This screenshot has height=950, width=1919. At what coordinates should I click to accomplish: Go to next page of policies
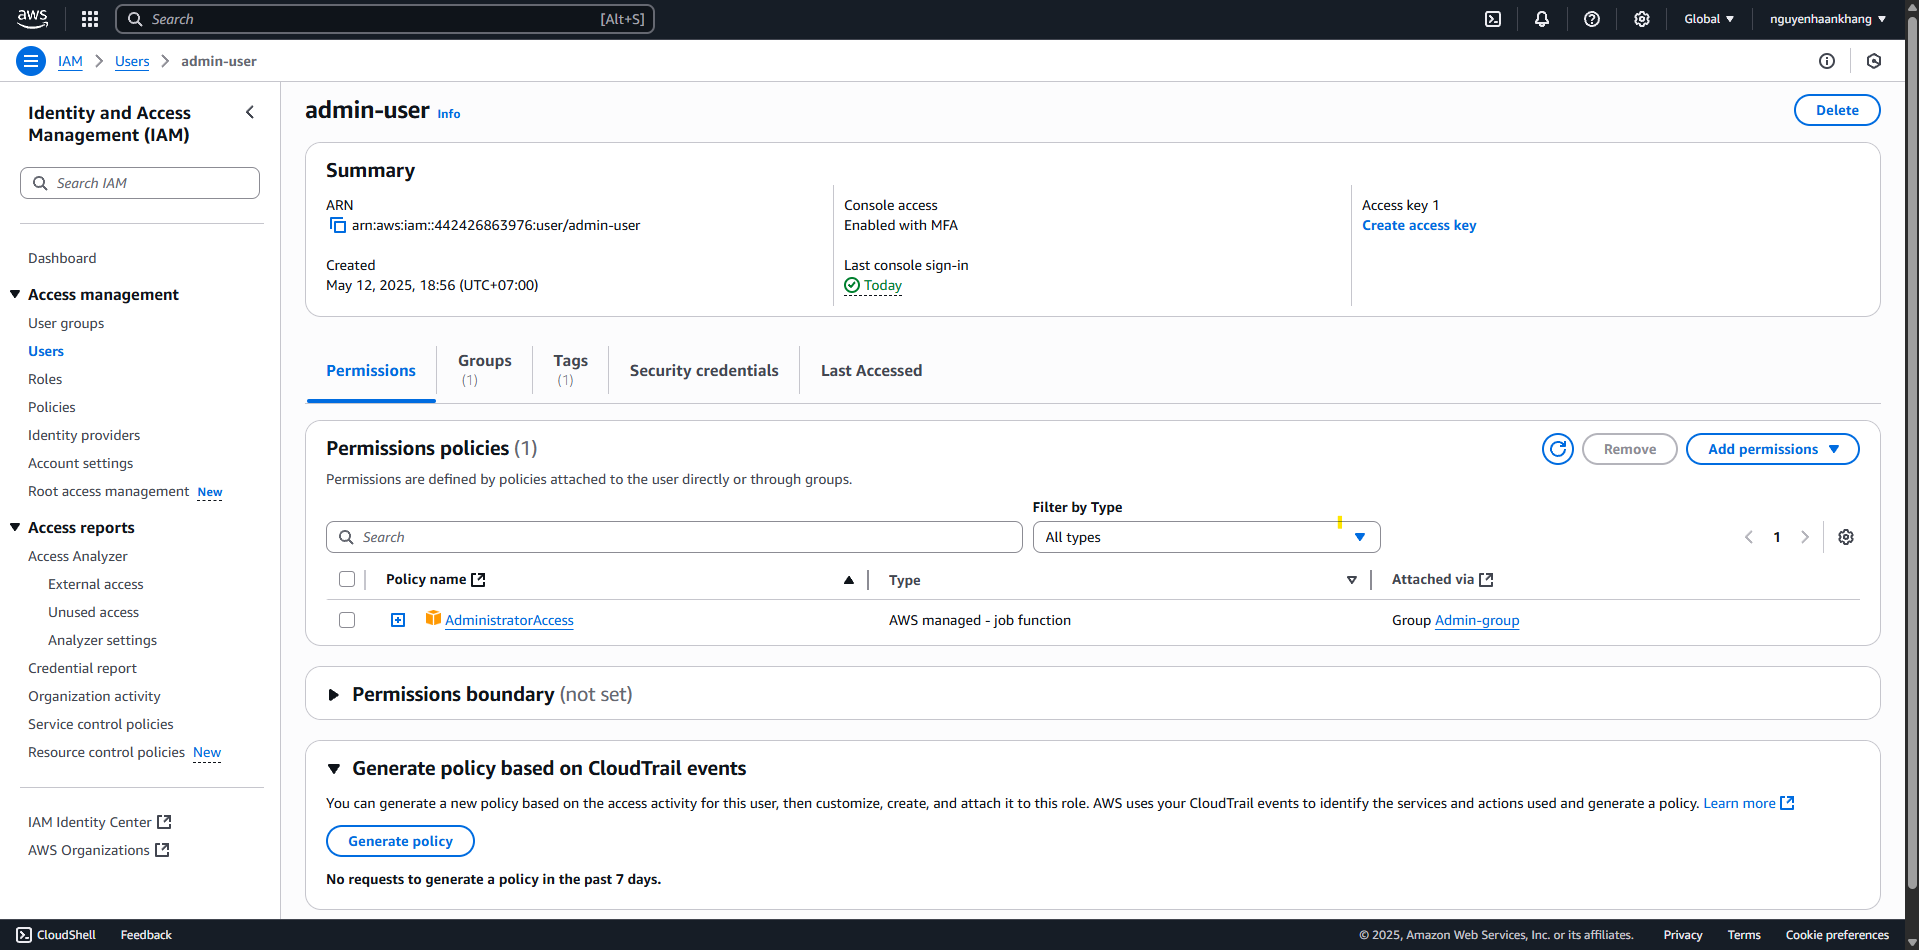pos(1805,537)
